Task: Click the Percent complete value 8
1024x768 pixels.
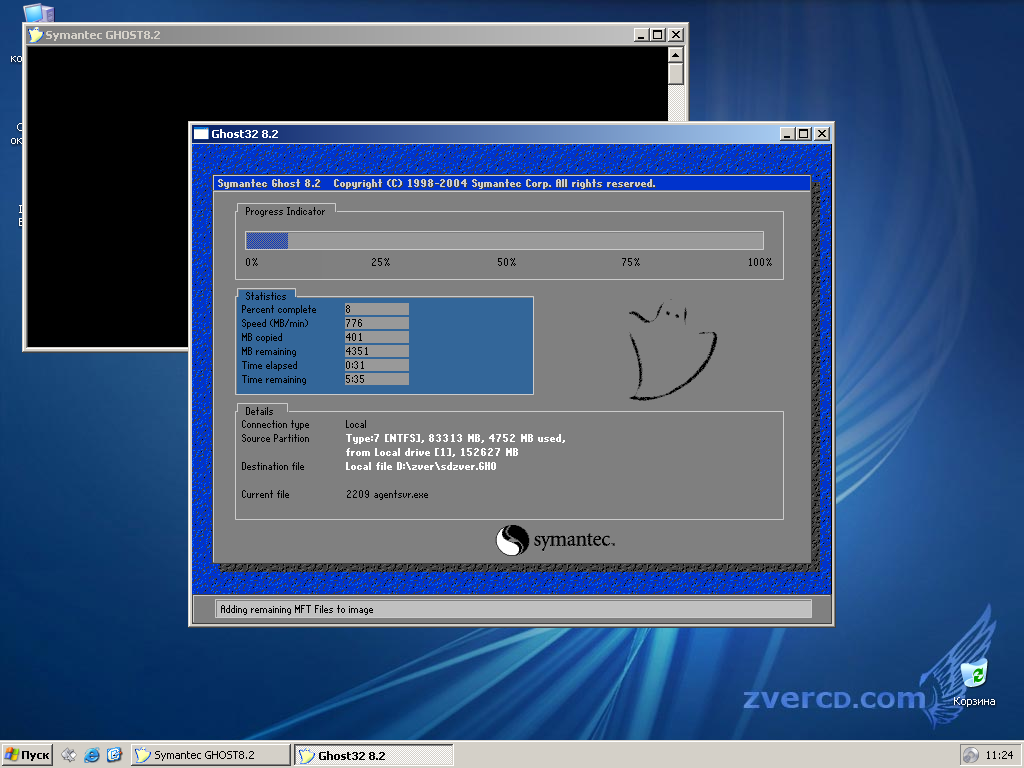Action: tap(376, 309)
